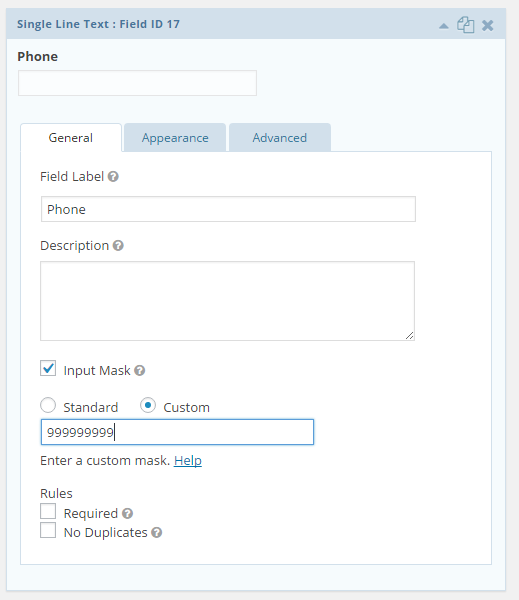The width and height of the screenshot is (519, 600).
Task: Click inside the Description text area
Action: pyautogui.click(x=227, y=301)
